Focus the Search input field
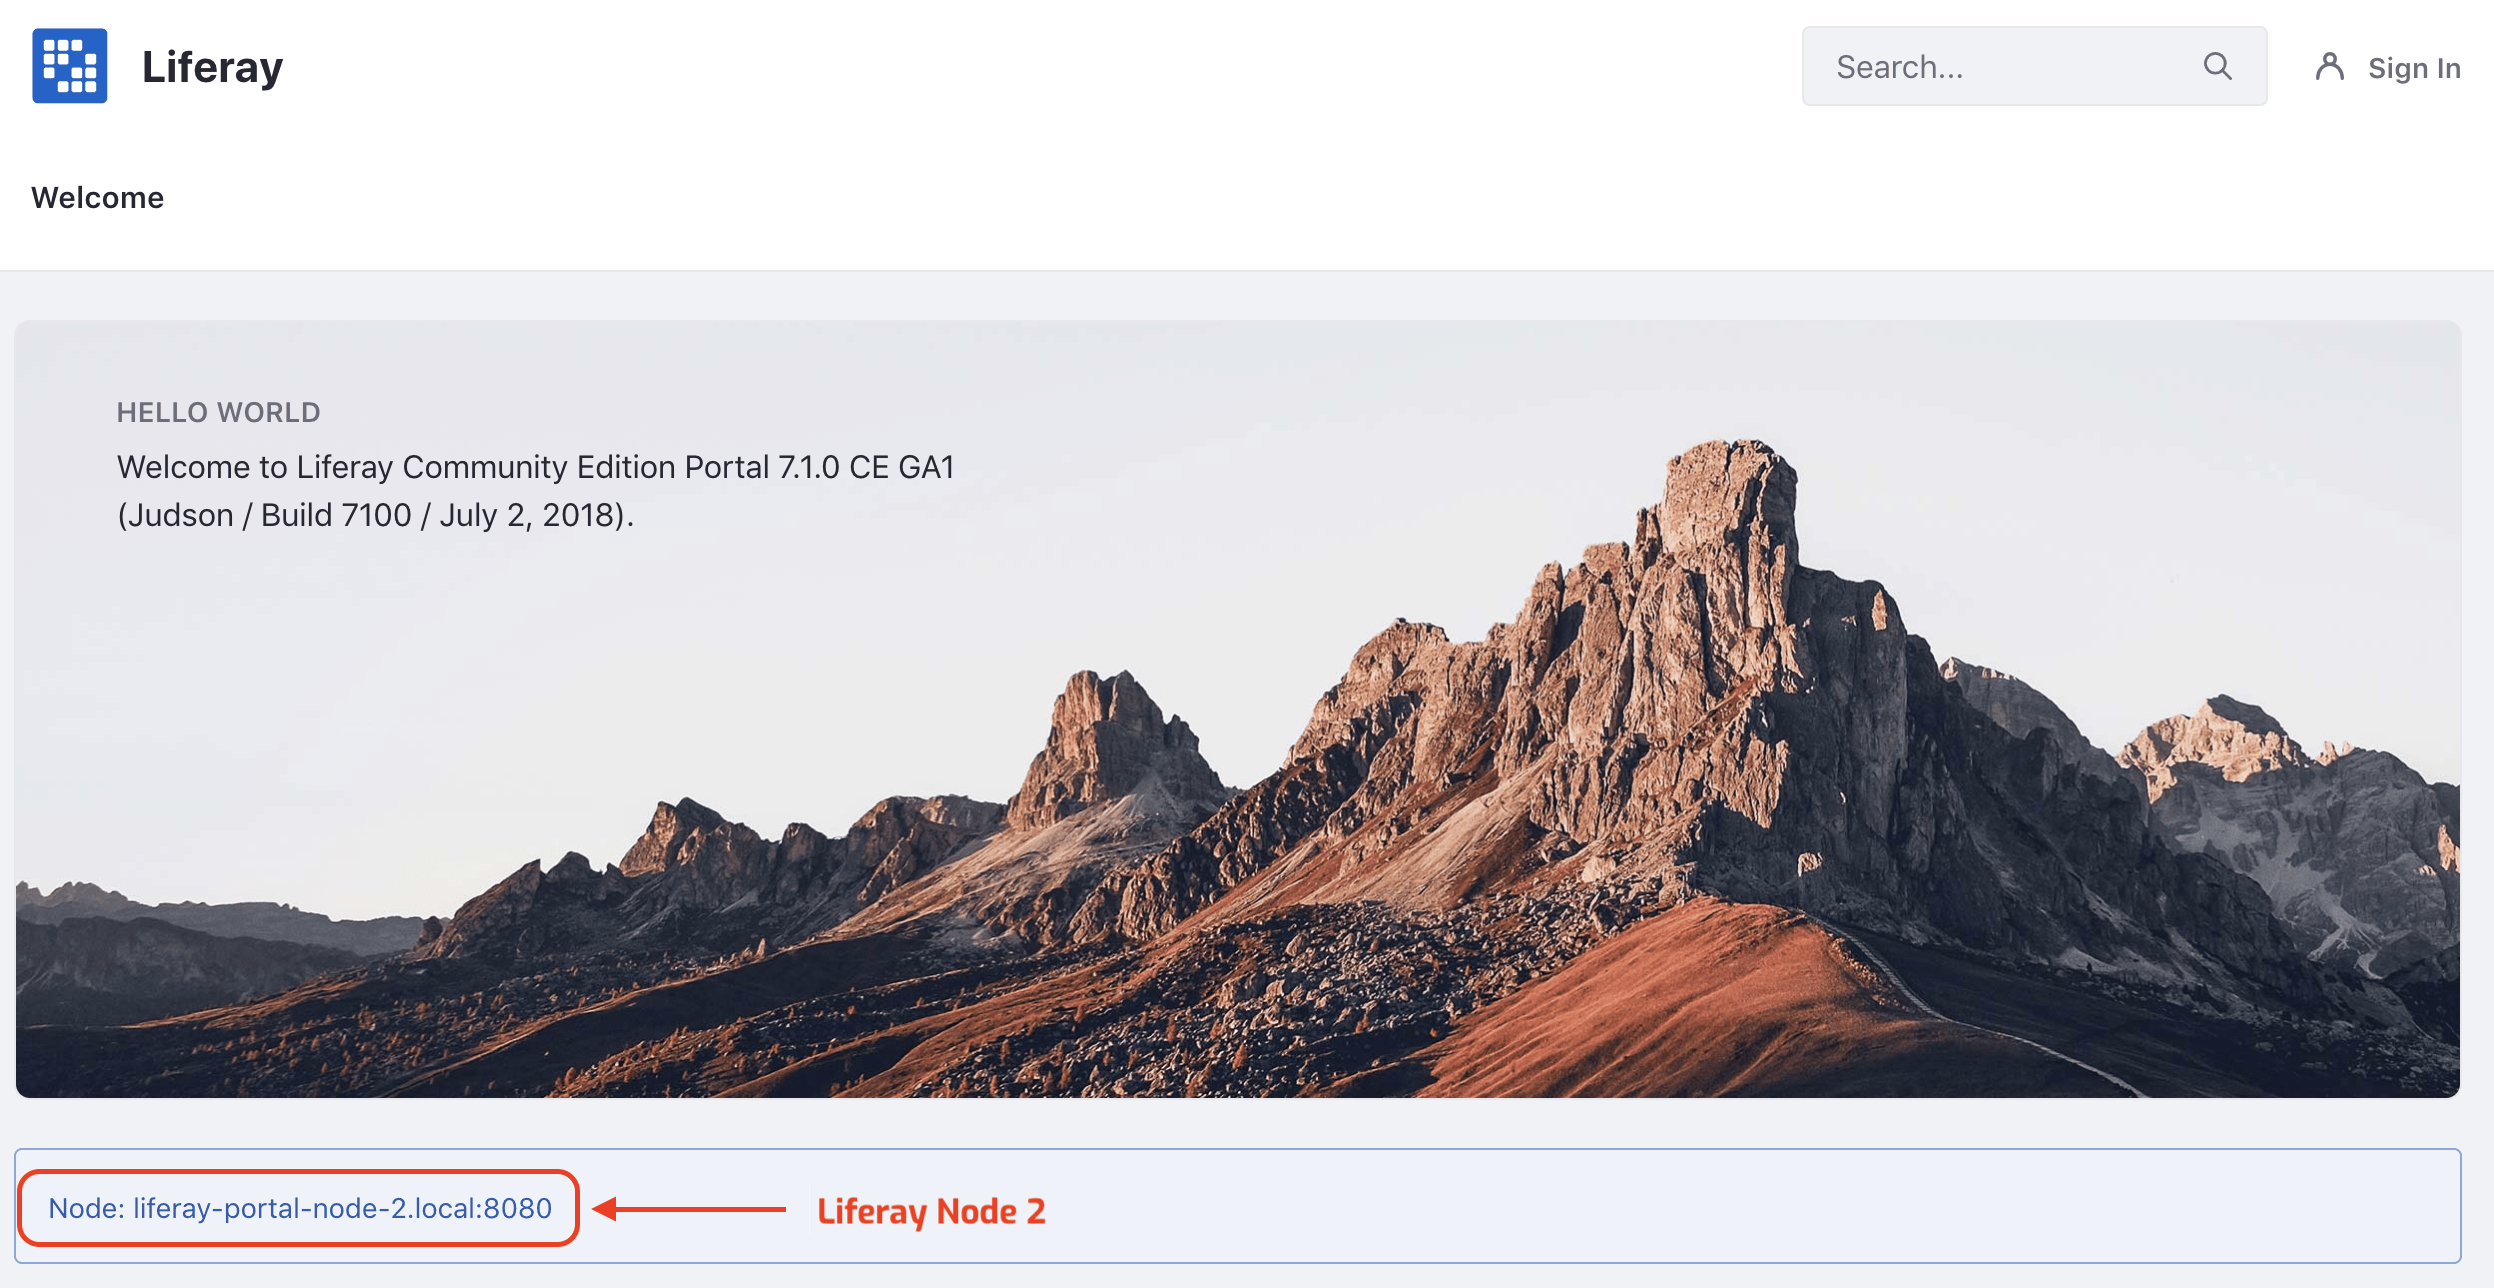The width and height of the screenshot is (2494, 1288). (x=2034, y=66)
